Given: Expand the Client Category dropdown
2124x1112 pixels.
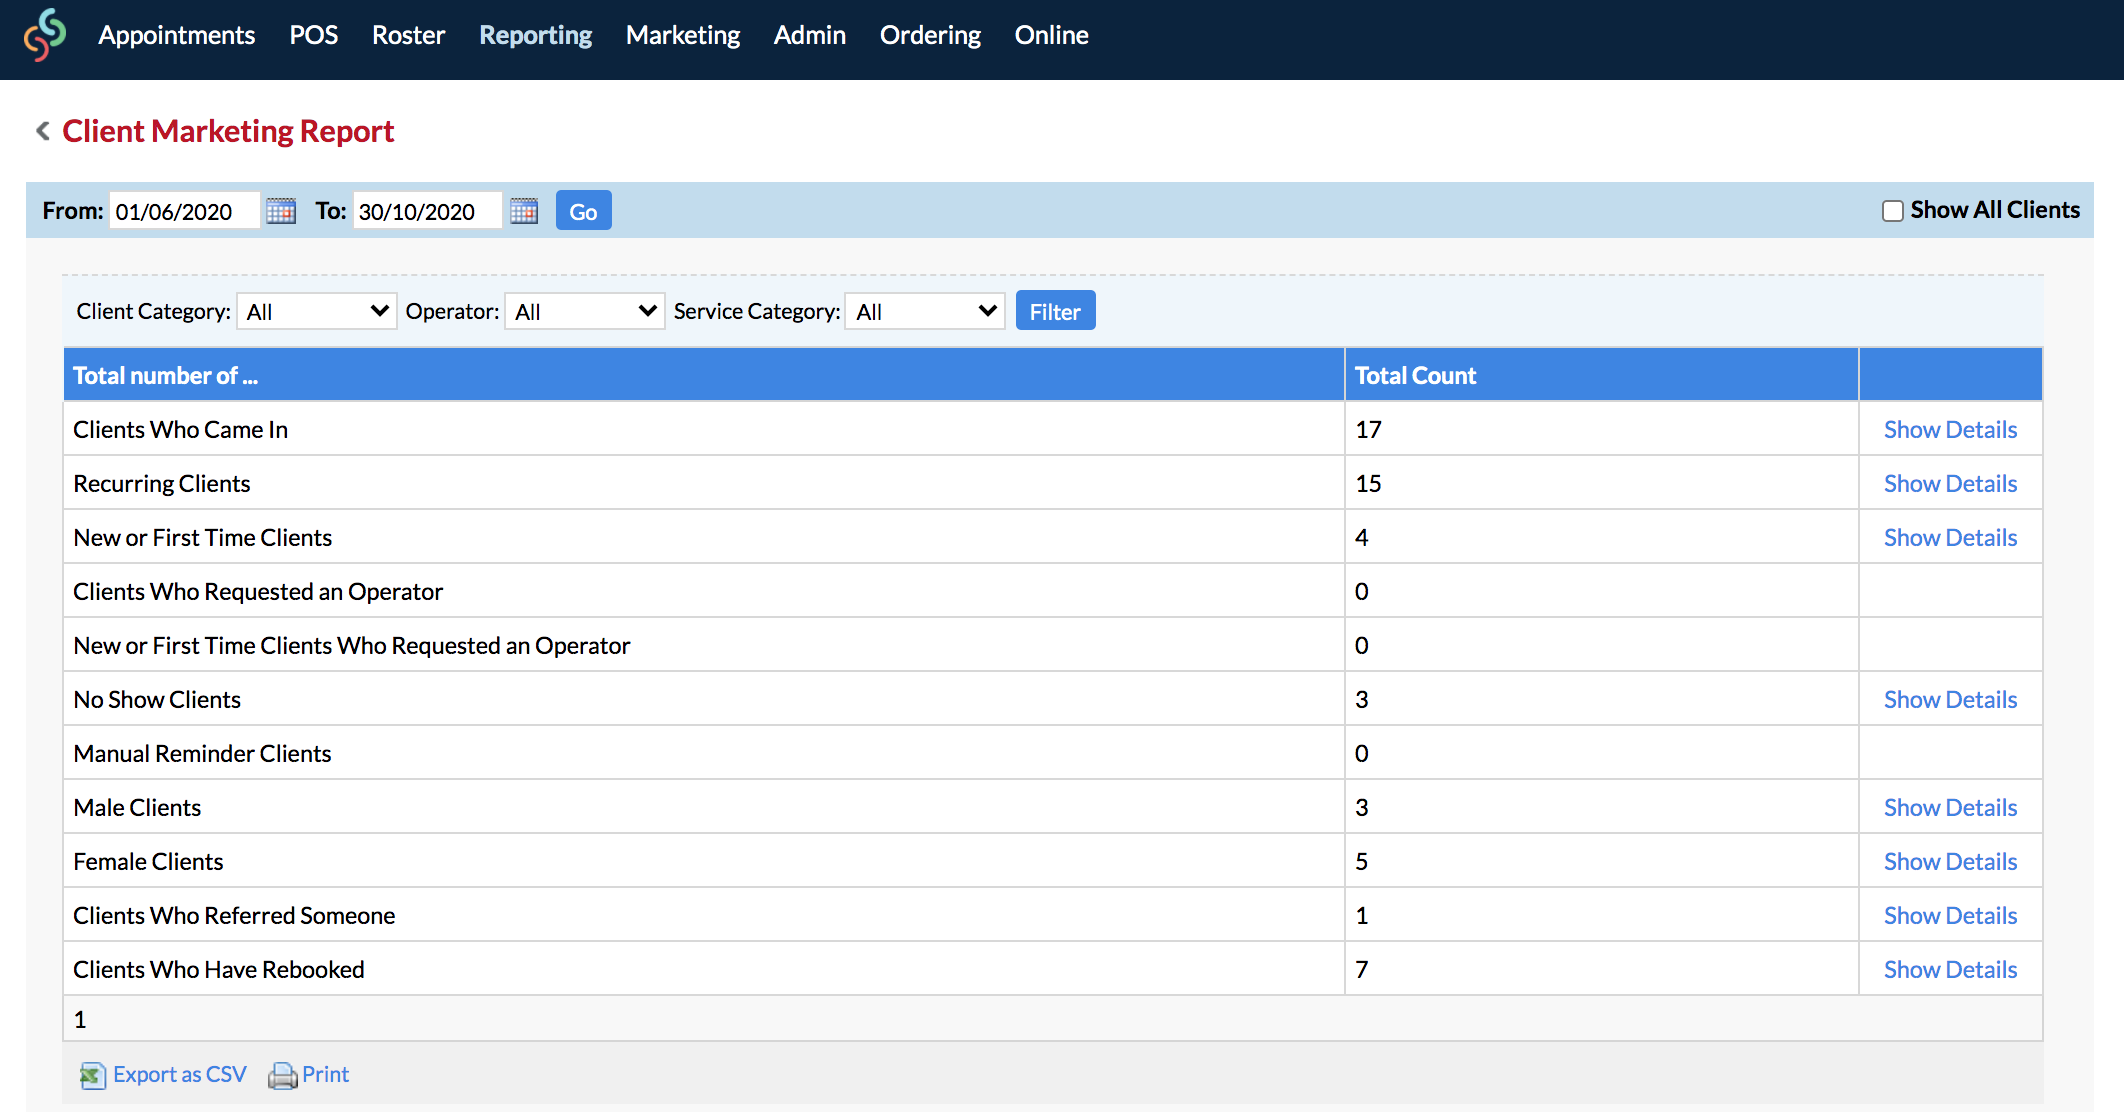Looking at the screenshot, I should tap(317, 311).
